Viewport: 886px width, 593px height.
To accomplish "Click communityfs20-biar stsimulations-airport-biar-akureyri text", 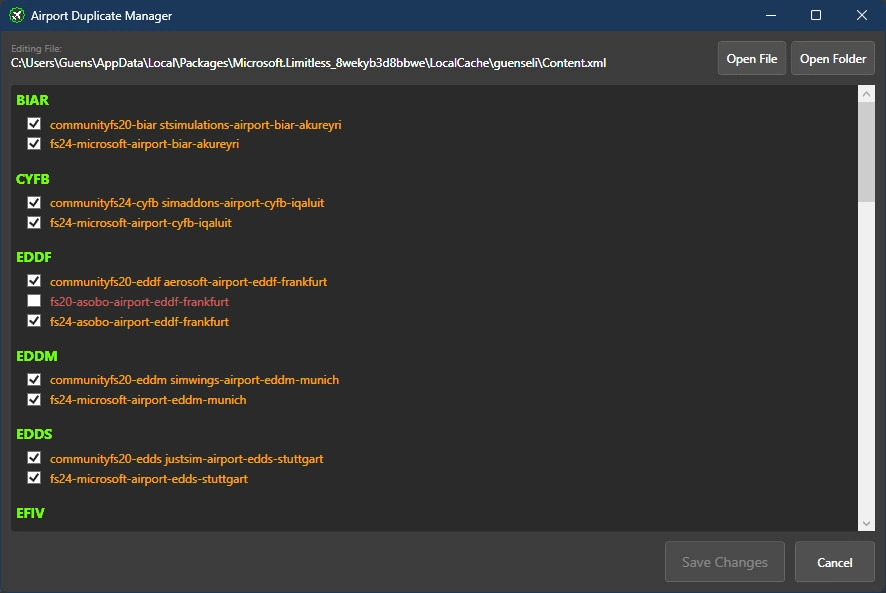I will 196,125.
